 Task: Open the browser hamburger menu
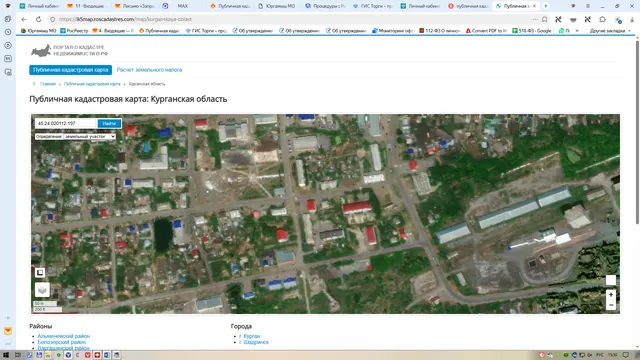coord(588,6)
